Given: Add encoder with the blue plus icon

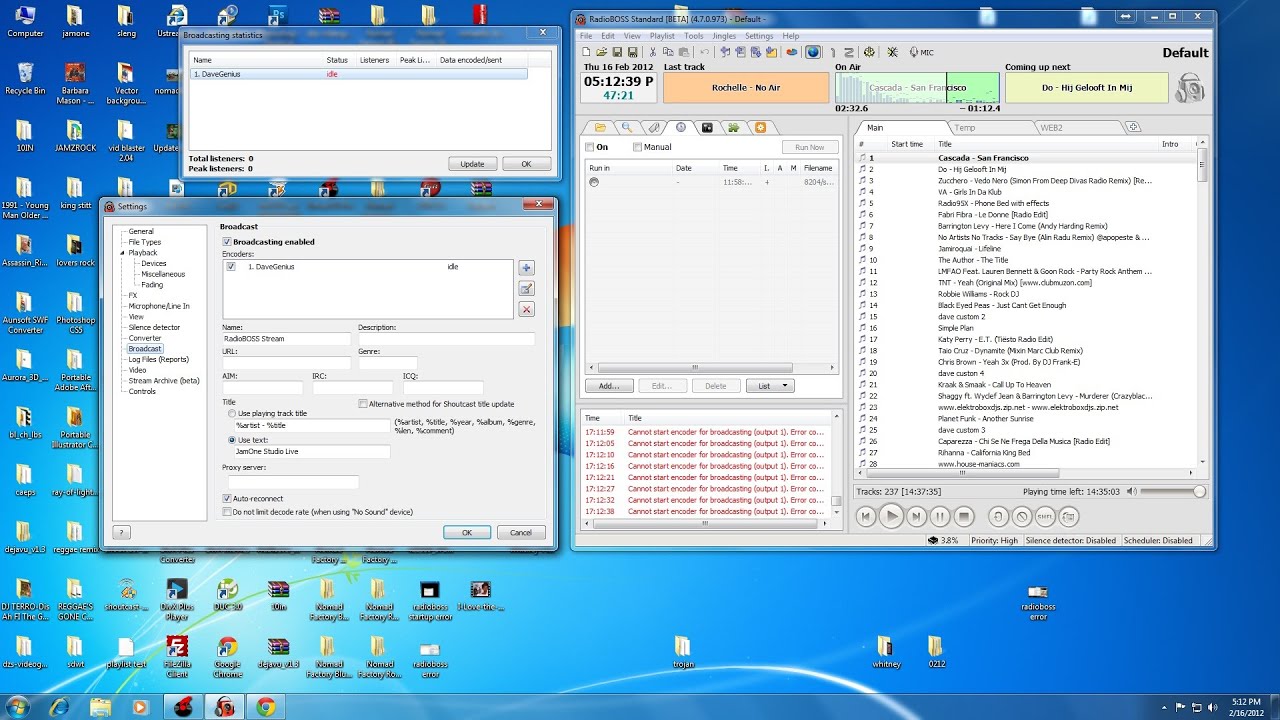Looking at the screenshot, I should 526,267.
